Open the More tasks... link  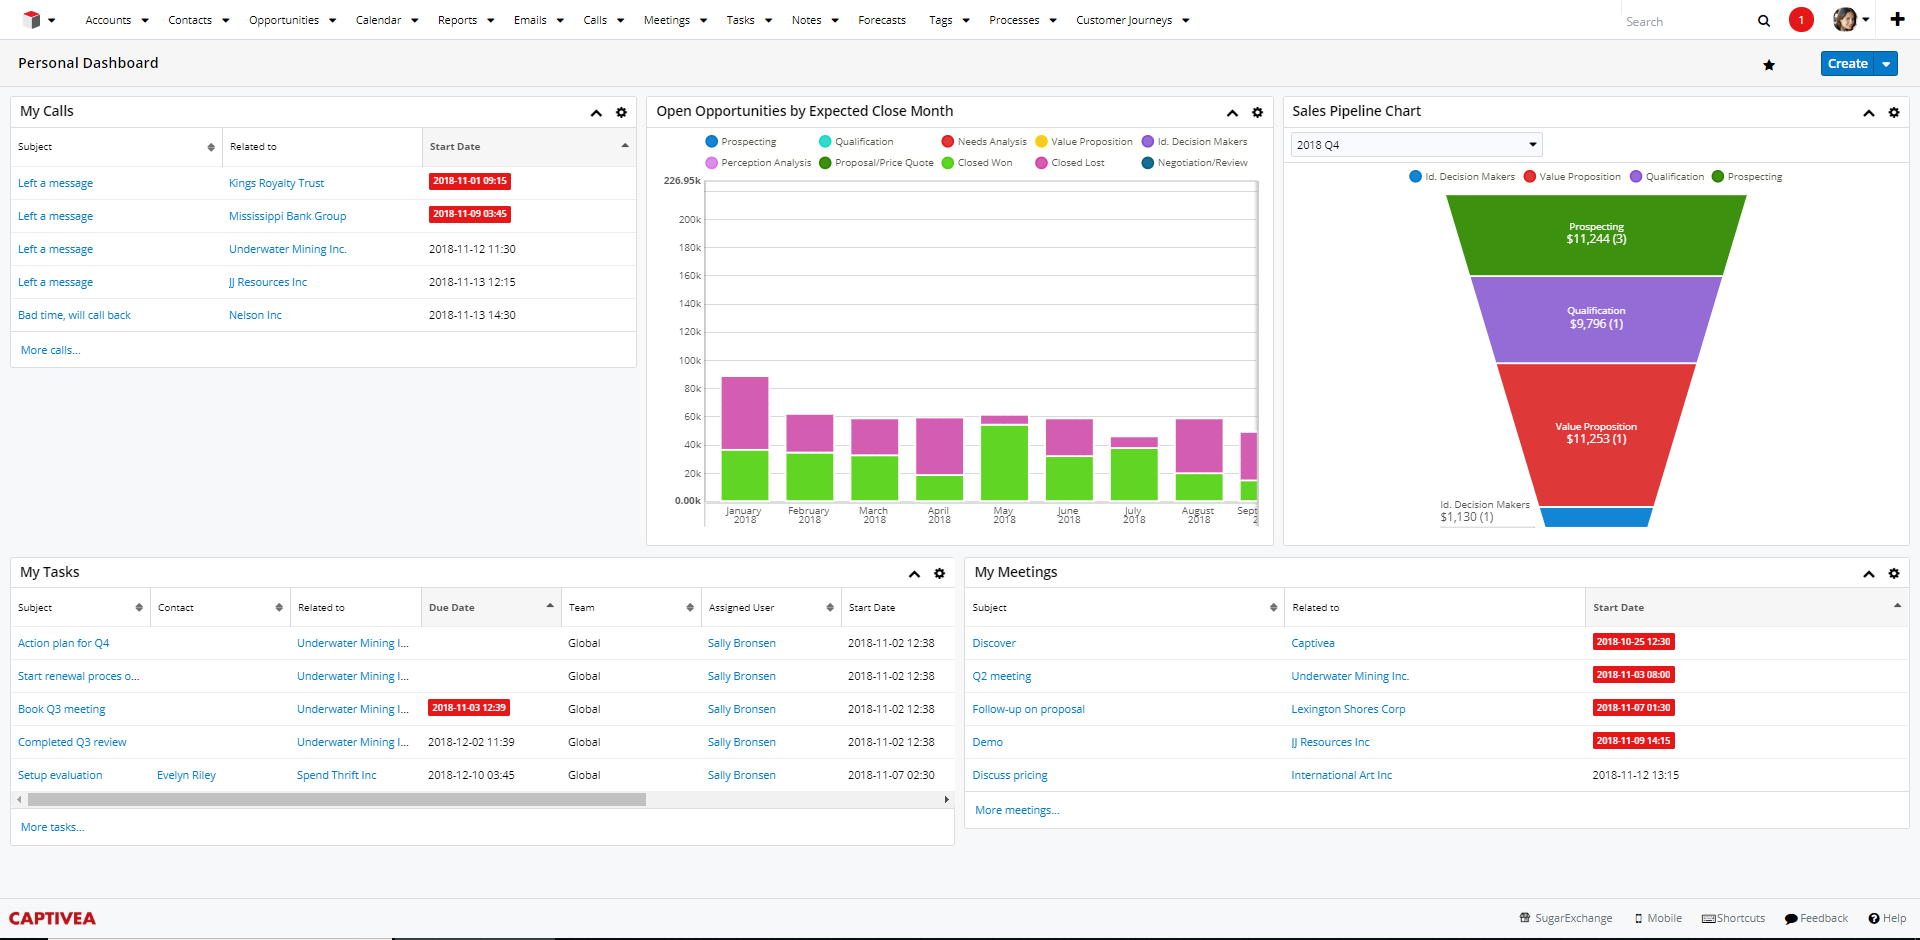pyautogui.click(x=52, y=827)
